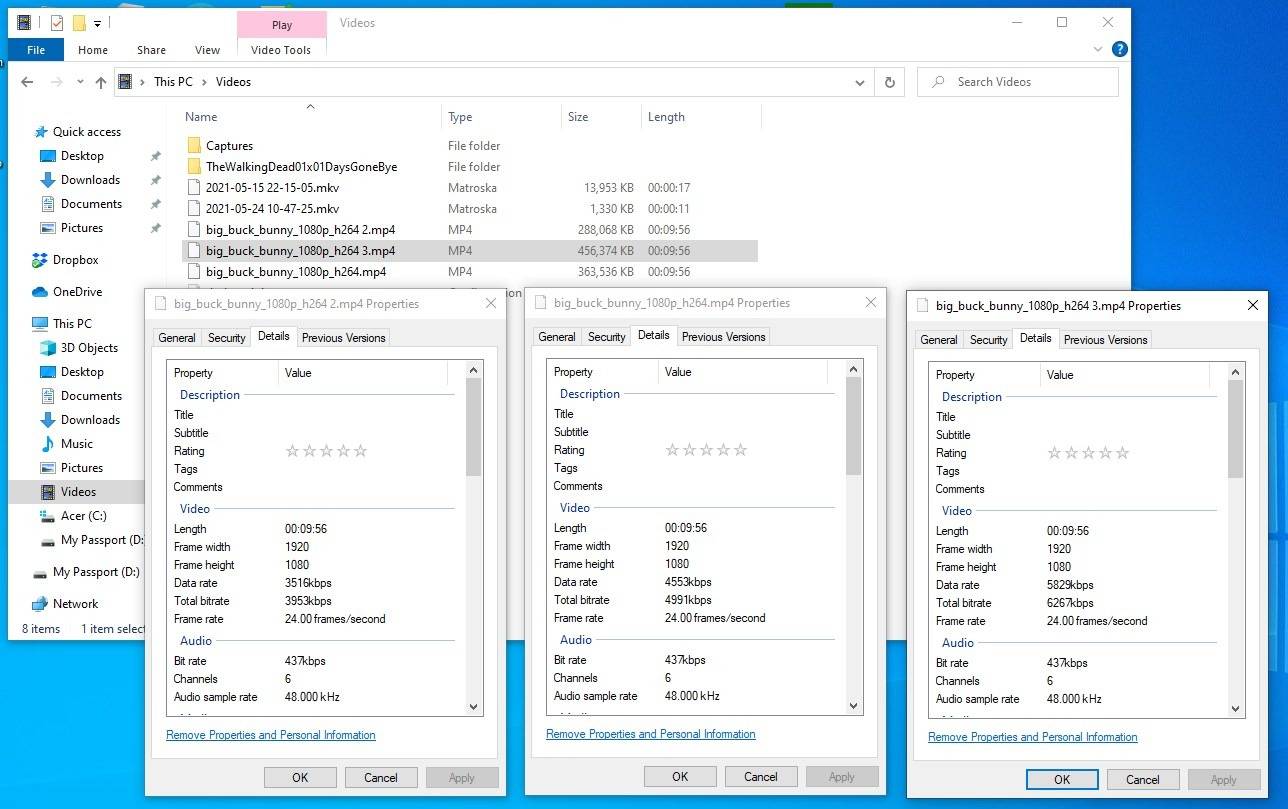Set fifth rating star in 'h264.mp4' Properties
The width and height of the screenshot is (1288, 809).
(x=741, y=450)
